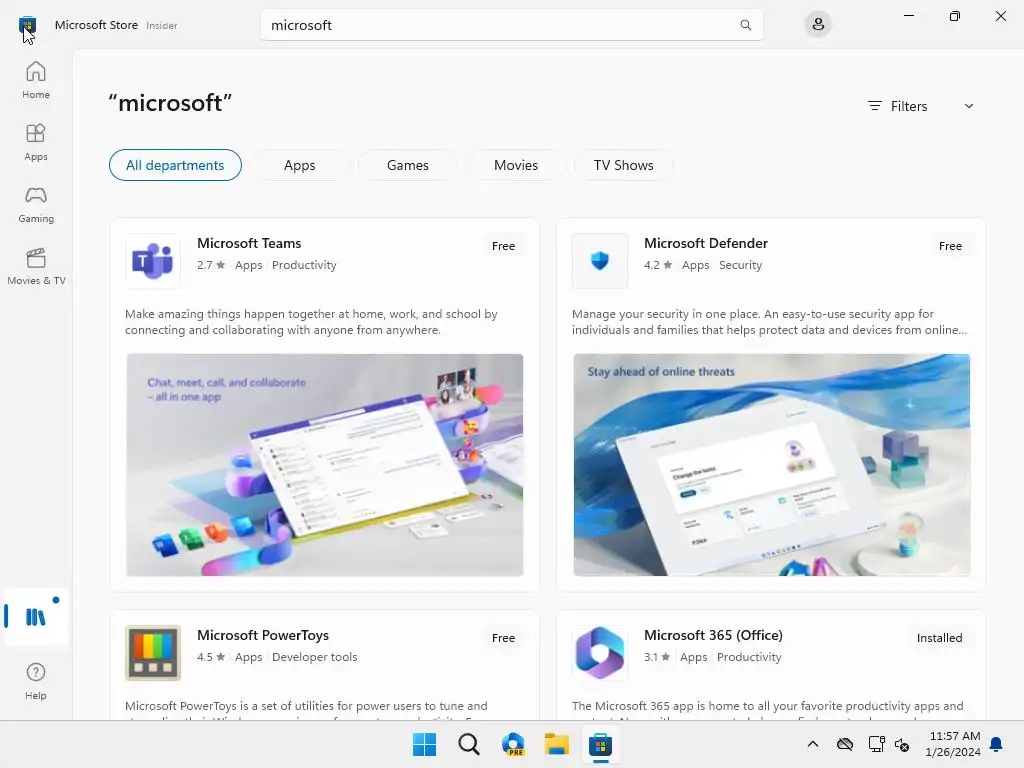Open the Microsoft Defender title link

click(705, 243)
